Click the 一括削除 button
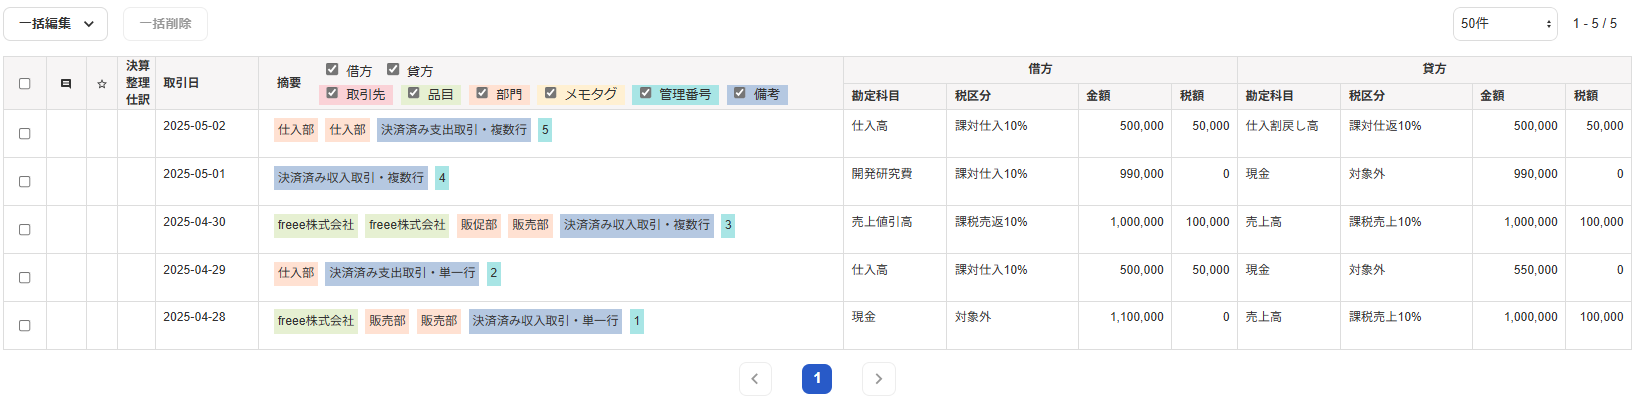 pos(165,24)
